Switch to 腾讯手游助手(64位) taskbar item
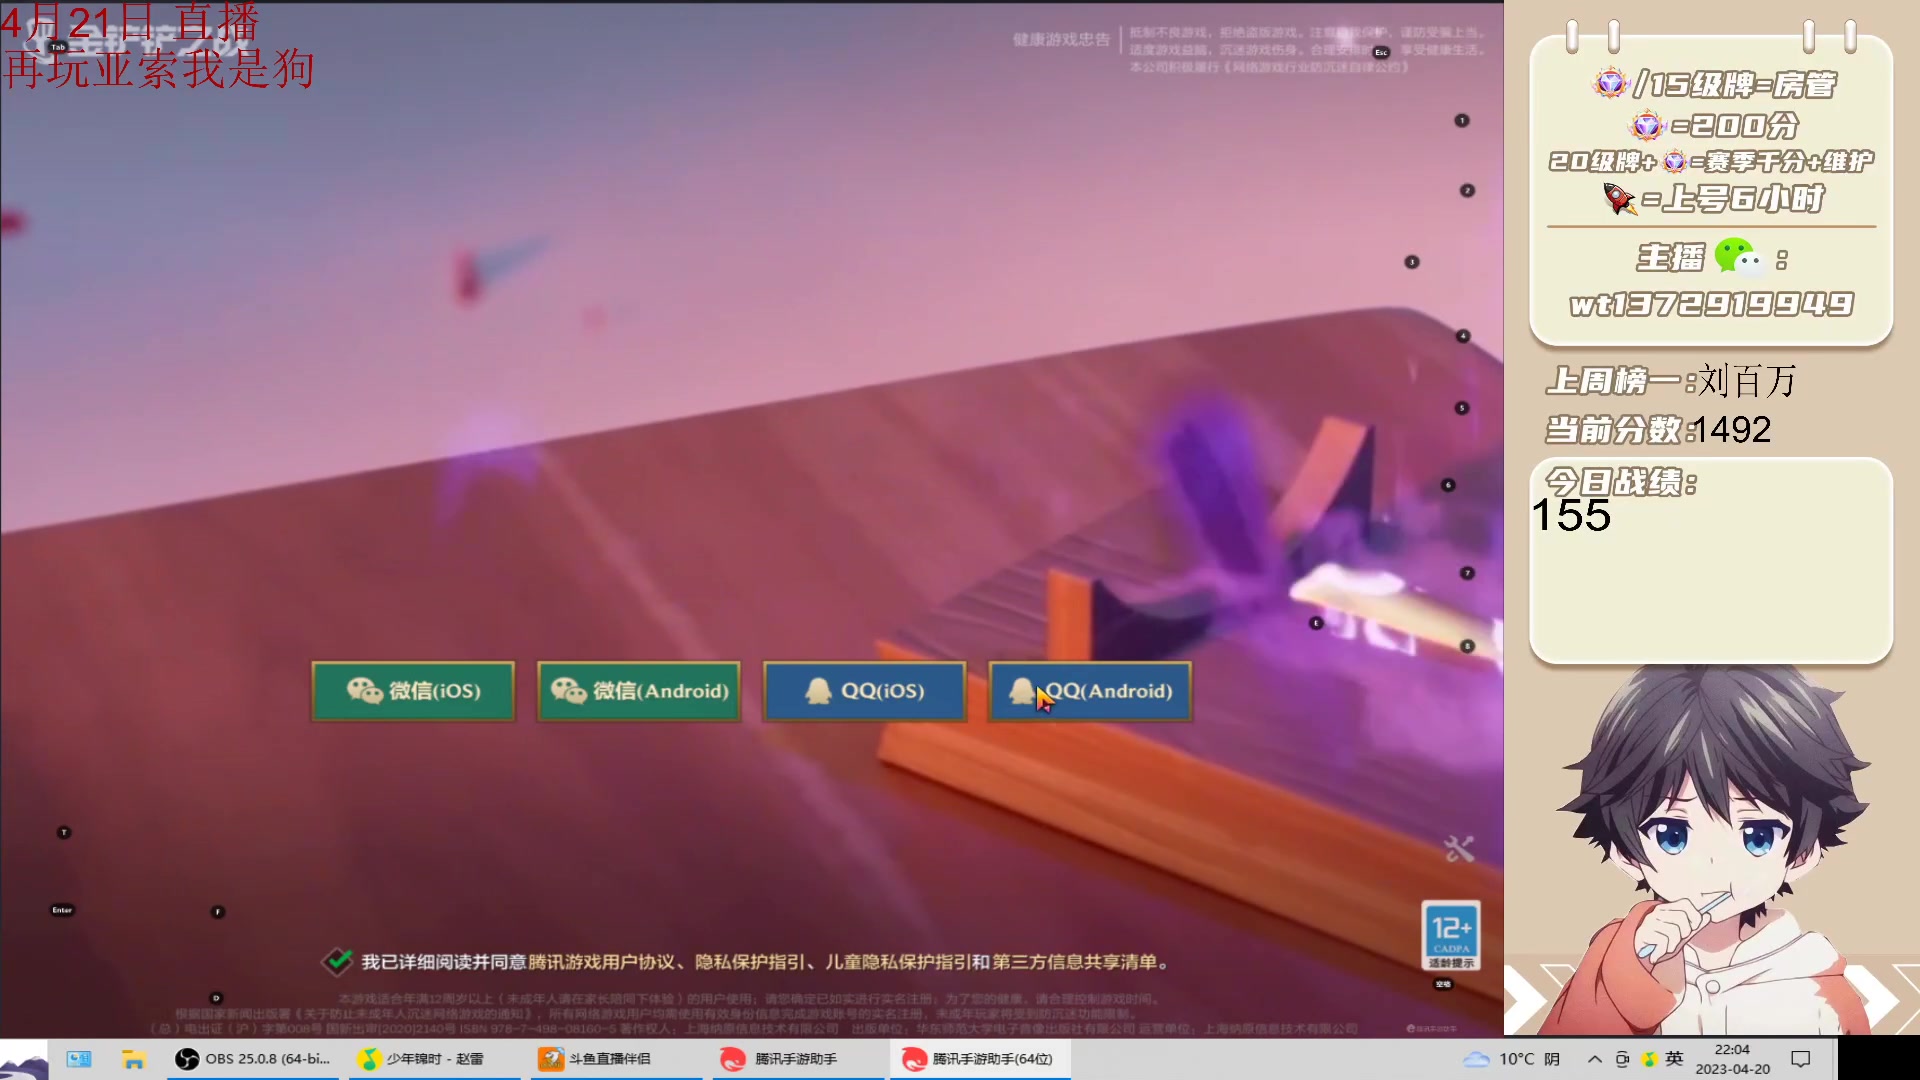This screenshot has height=1080, width=1920. click(x=978, y=1059)
